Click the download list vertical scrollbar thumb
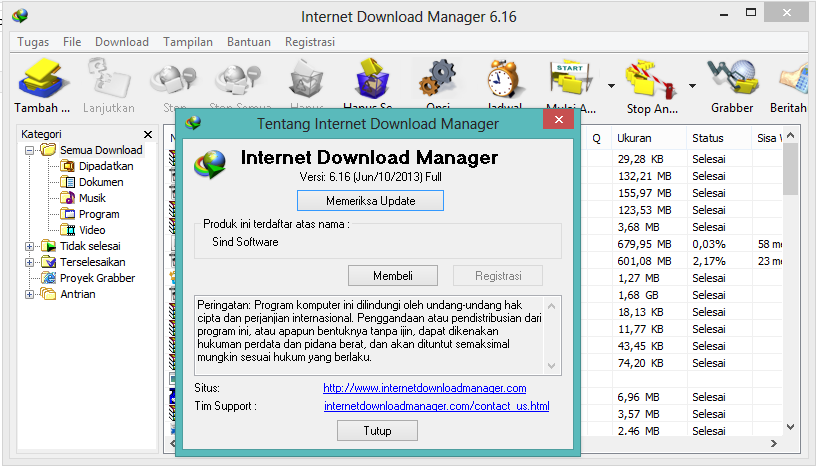The image size is (816, 467). pyautogui.click(x=790, y=169)
